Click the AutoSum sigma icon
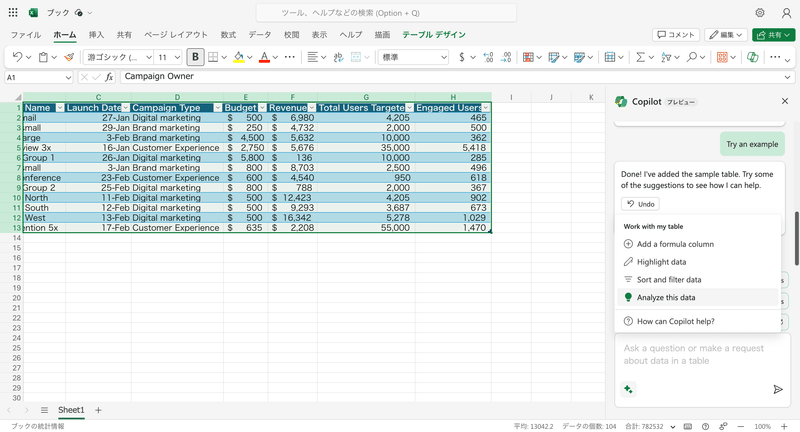800x432 pixels. [x=640, y=57]
